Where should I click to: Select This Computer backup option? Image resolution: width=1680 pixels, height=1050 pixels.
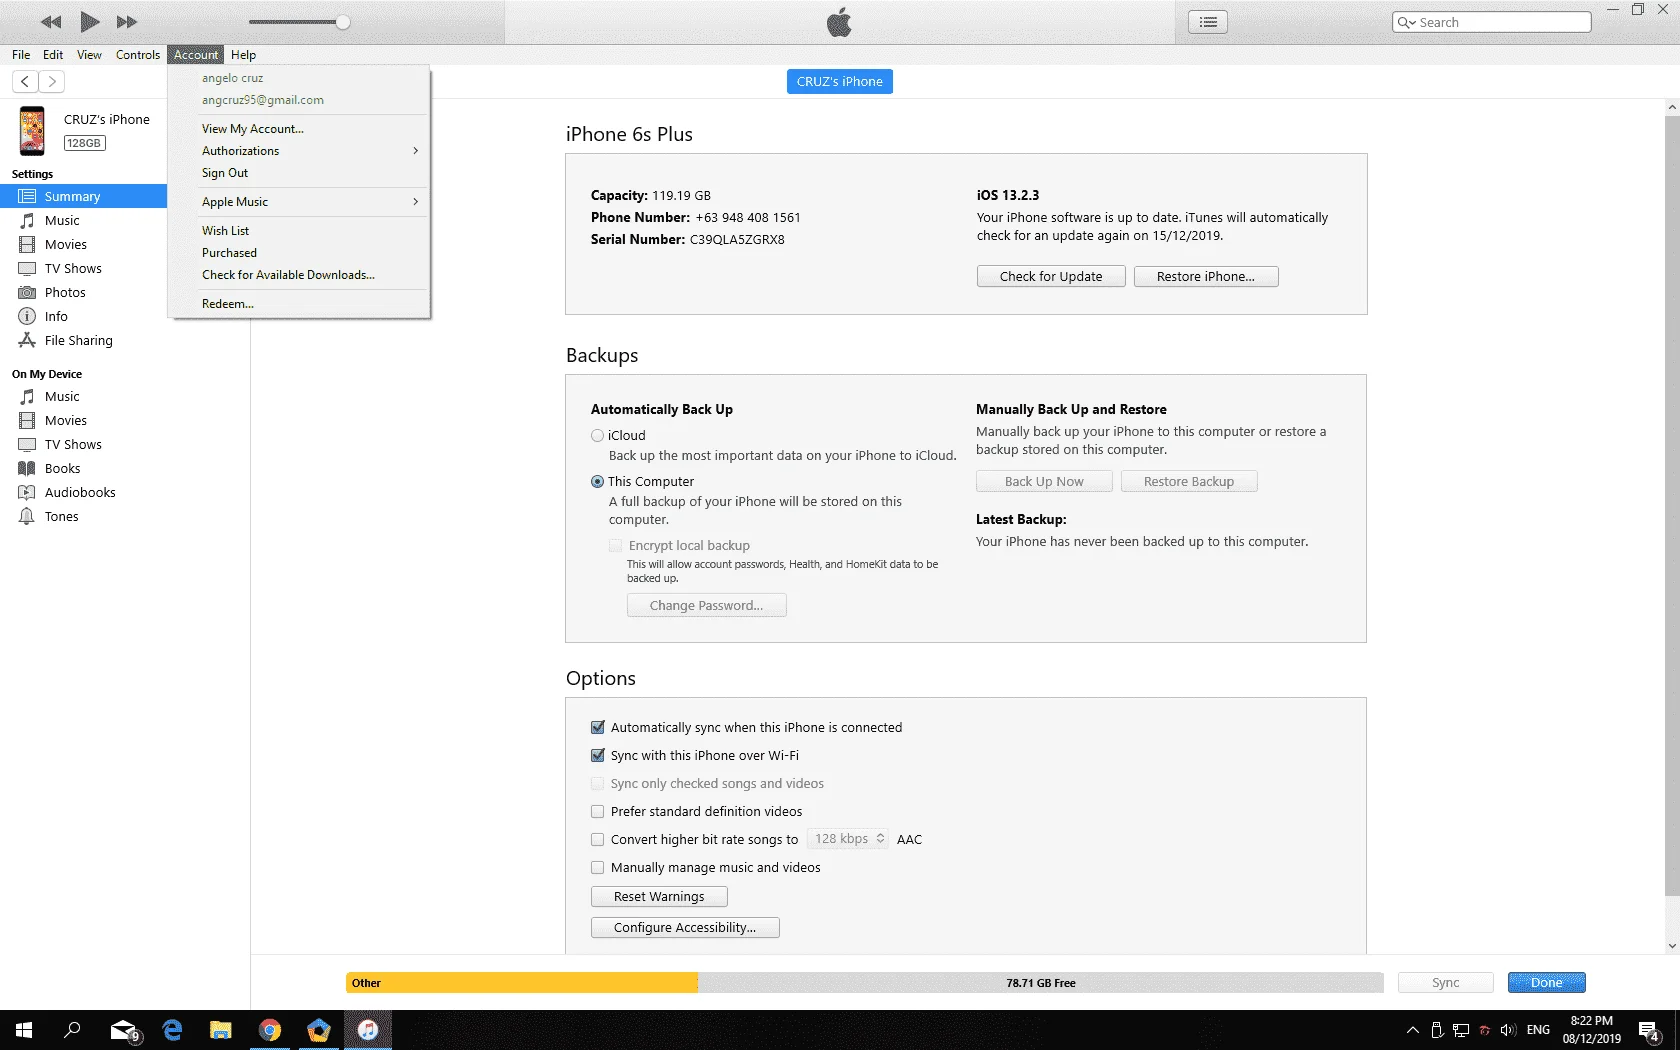tap(597, 482)
